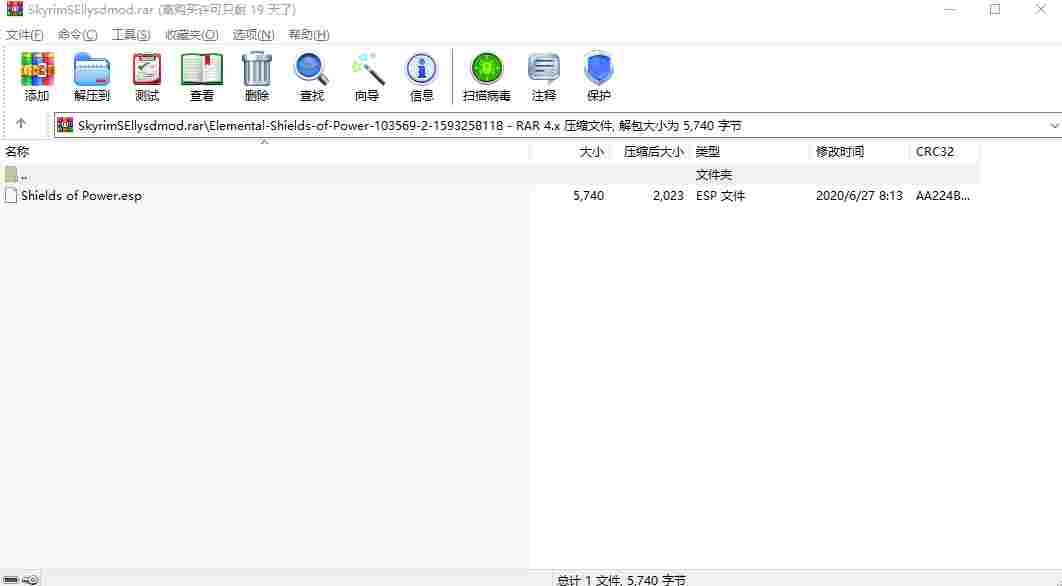Screen dimensions: 1062x586
Task: Click the WinRAR app icon in title bar
Action: [14, 9]
